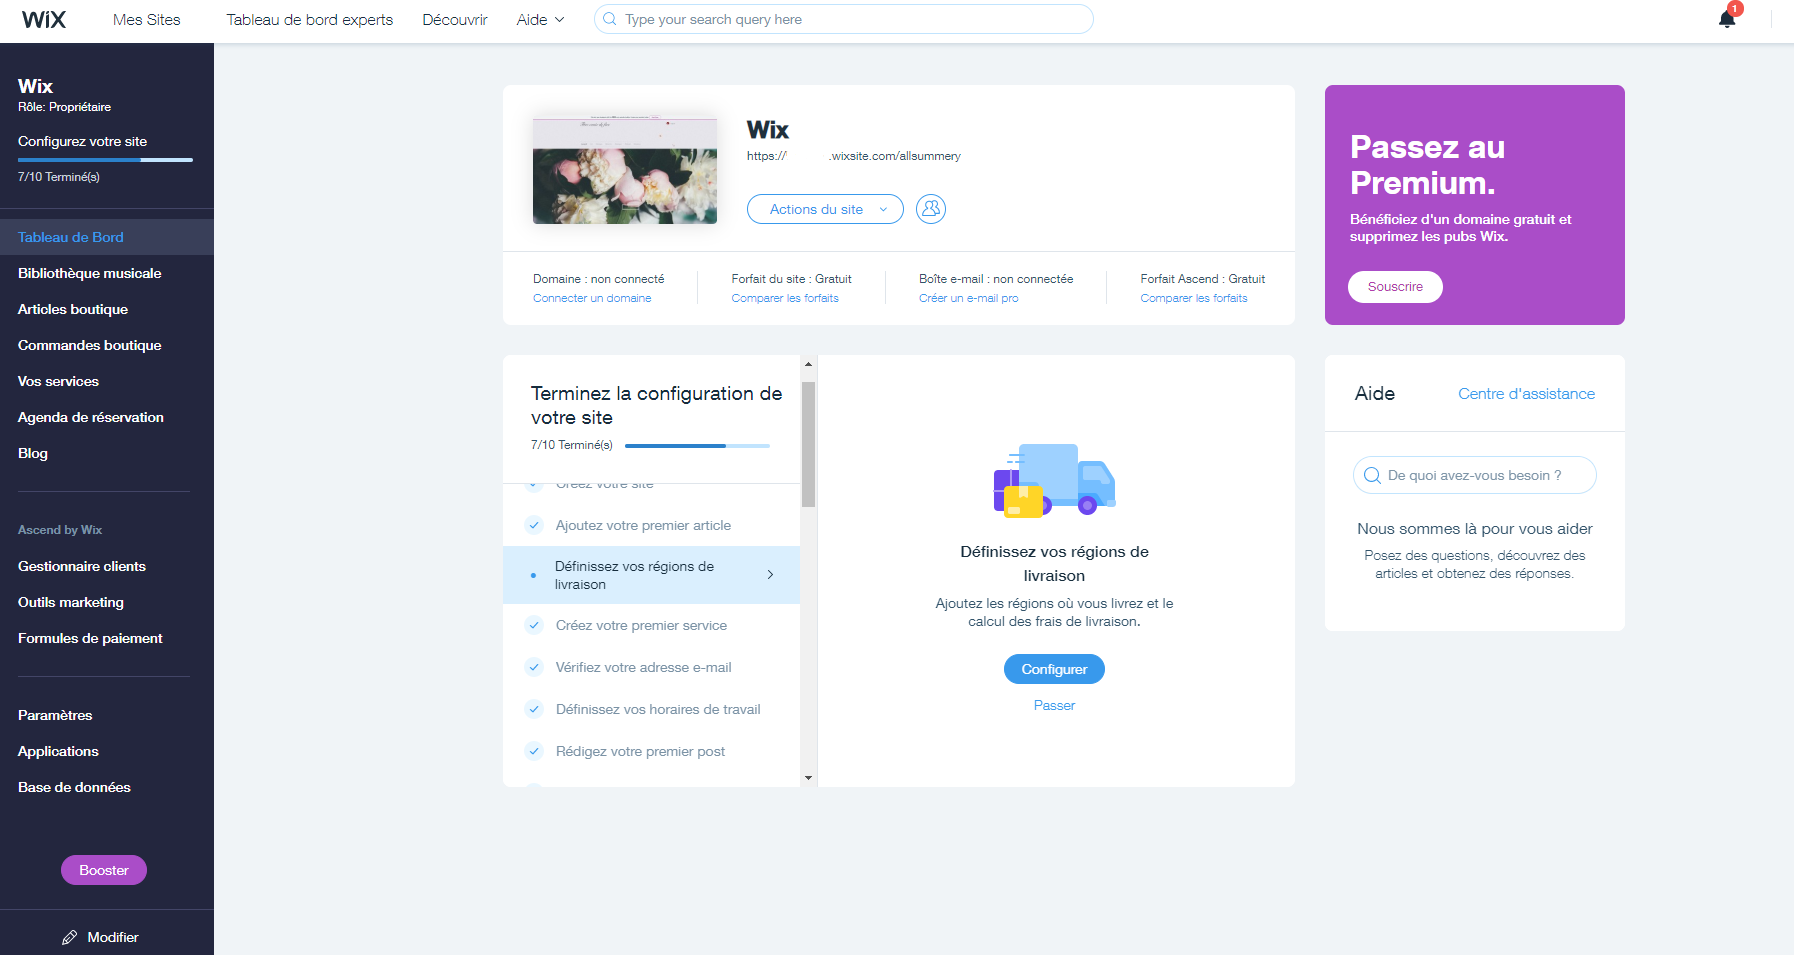Expand the Aide menu dropdown

(x=538, y=19)
